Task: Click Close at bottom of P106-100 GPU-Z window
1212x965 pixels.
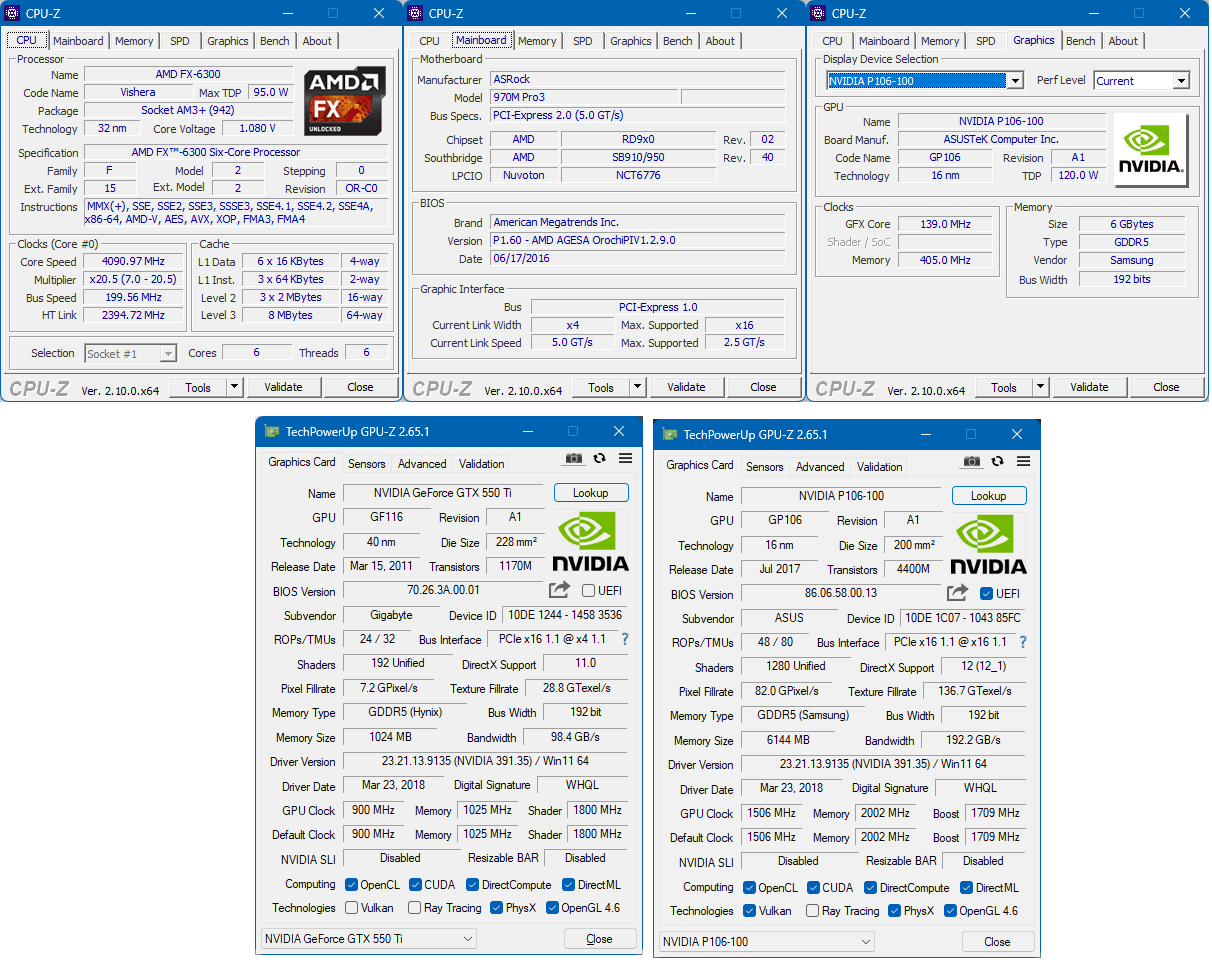Action: (998, 942)
